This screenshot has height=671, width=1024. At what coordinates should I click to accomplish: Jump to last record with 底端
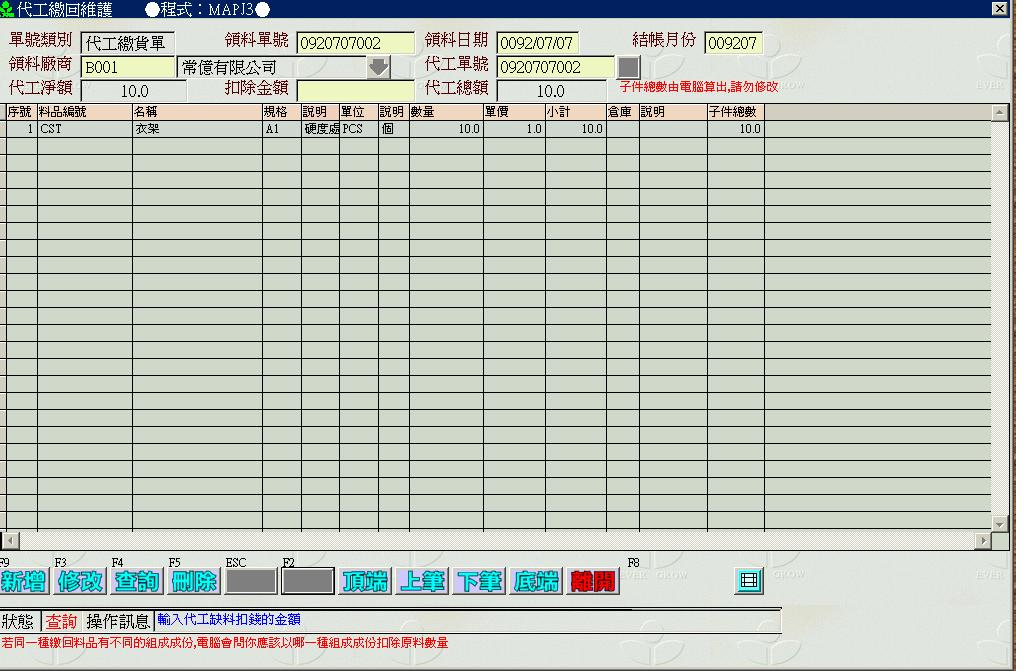pos(536,582)
